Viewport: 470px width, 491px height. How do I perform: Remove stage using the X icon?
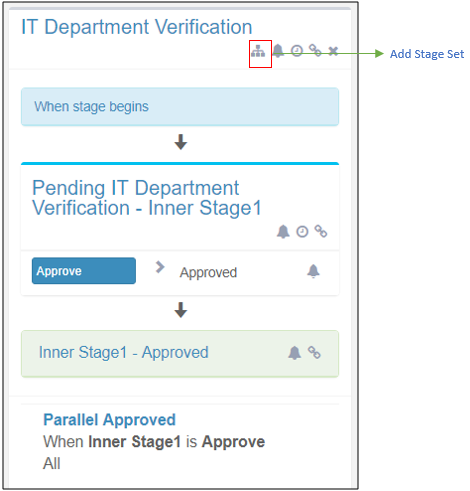(x=333, y=51)
